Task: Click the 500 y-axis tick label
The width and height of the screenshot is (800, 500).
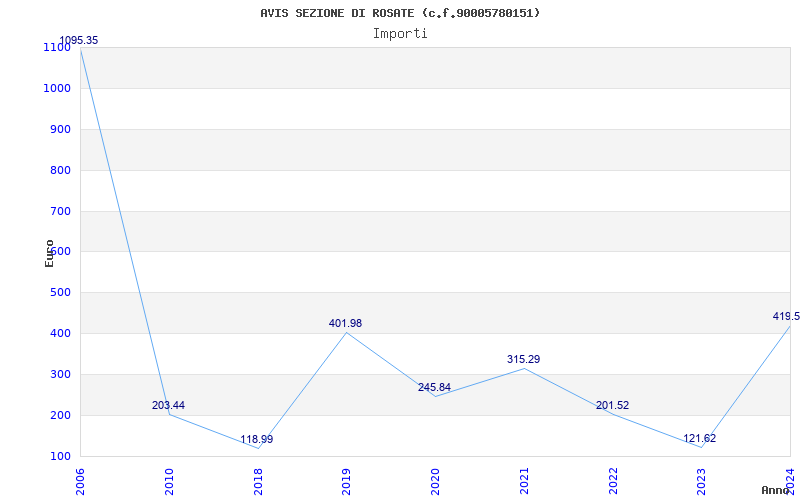Action: coord(60,293)
